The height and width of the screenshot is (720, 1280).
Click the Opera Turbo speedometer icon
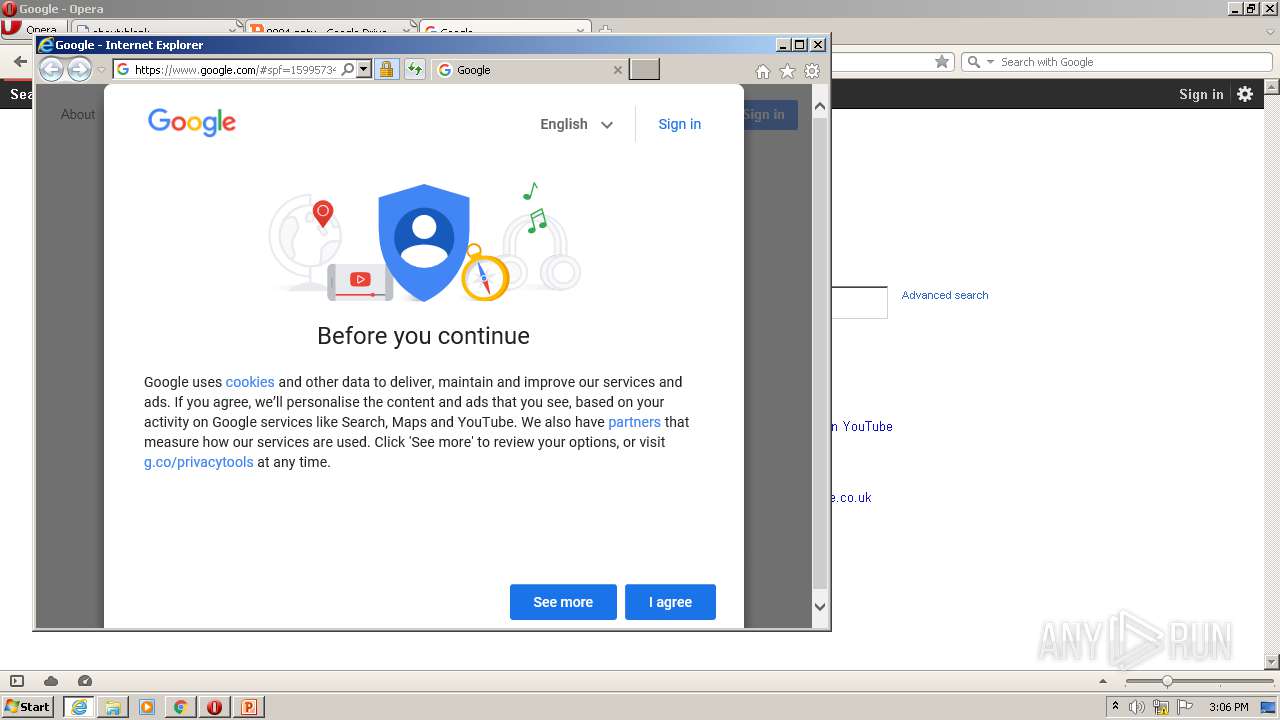(85, 681)
